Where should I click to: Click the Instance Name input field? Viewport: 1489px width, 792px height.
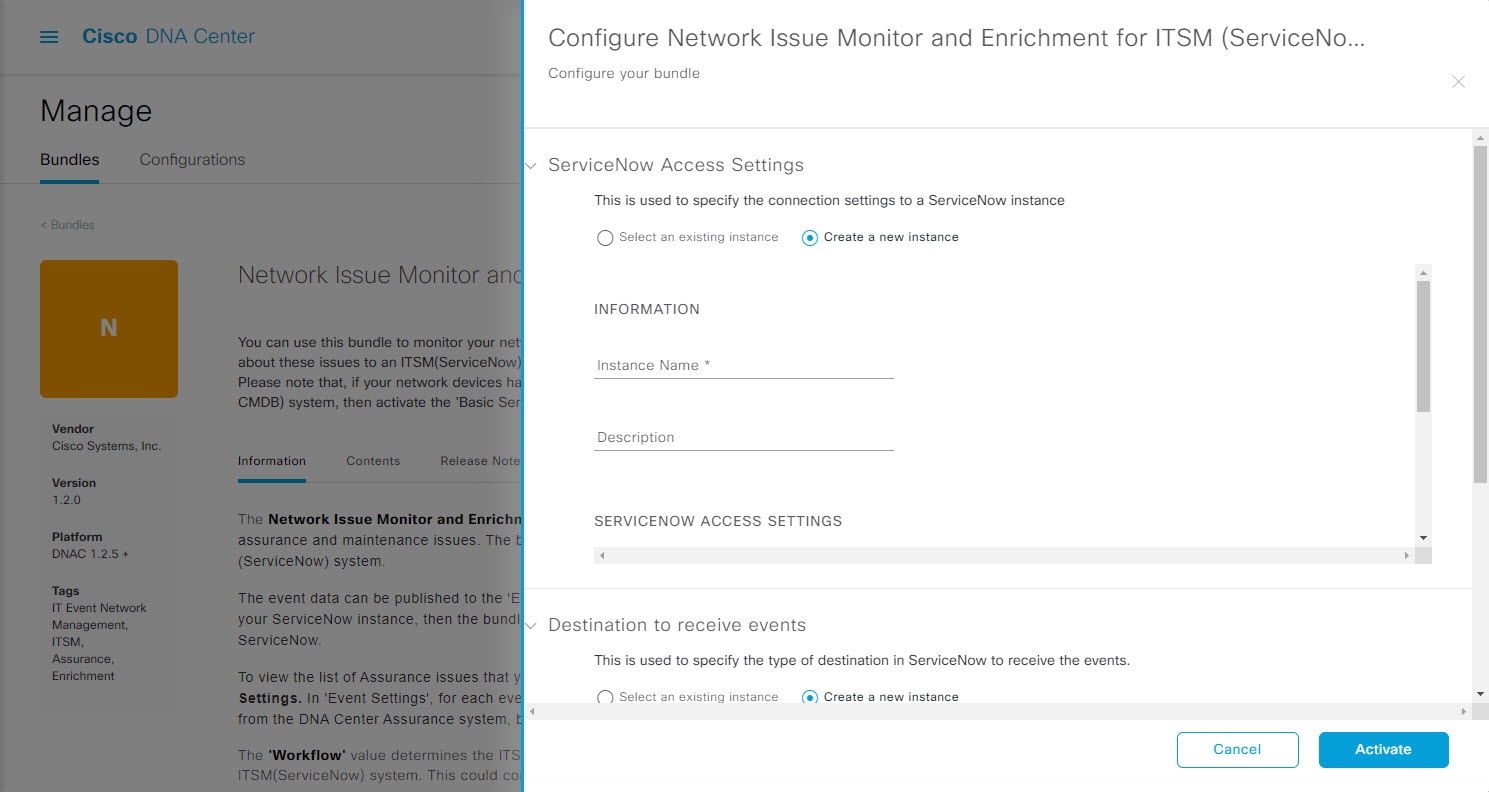(743, 366)
